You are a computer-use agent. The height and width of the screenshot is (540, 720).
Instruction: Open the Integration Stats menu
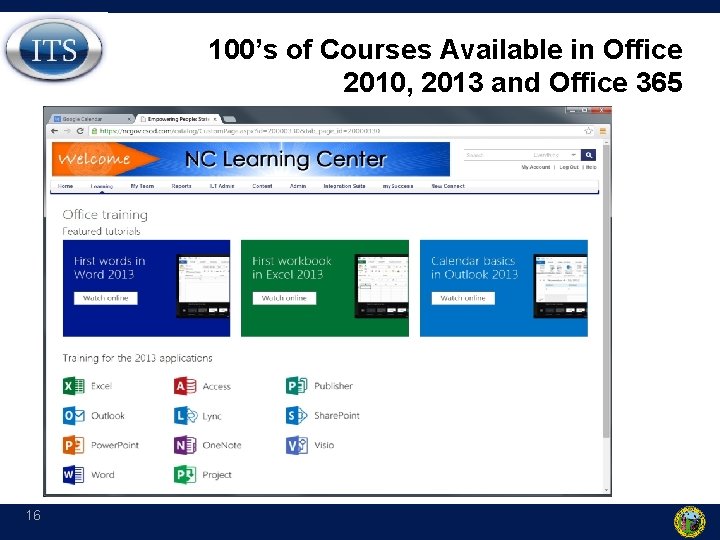344,186
